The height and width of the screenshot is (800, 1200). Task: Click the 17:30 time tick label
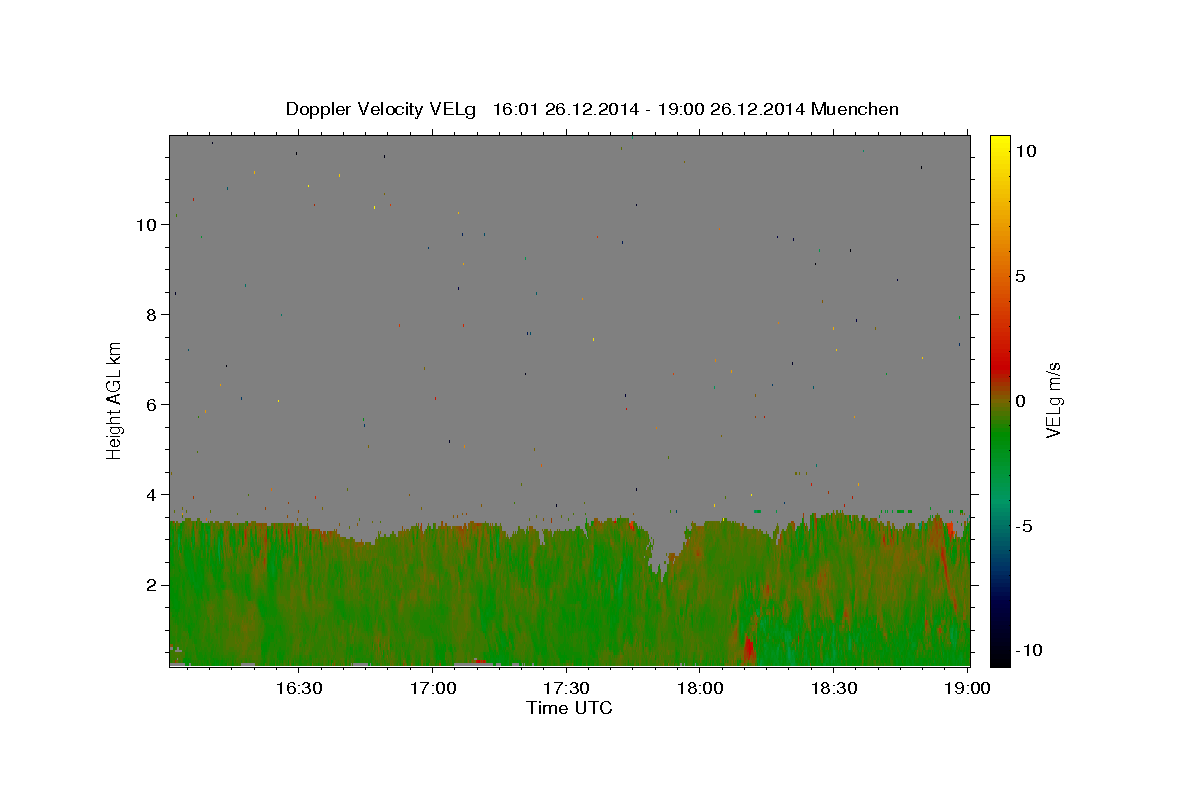click(x=566, y=689)
